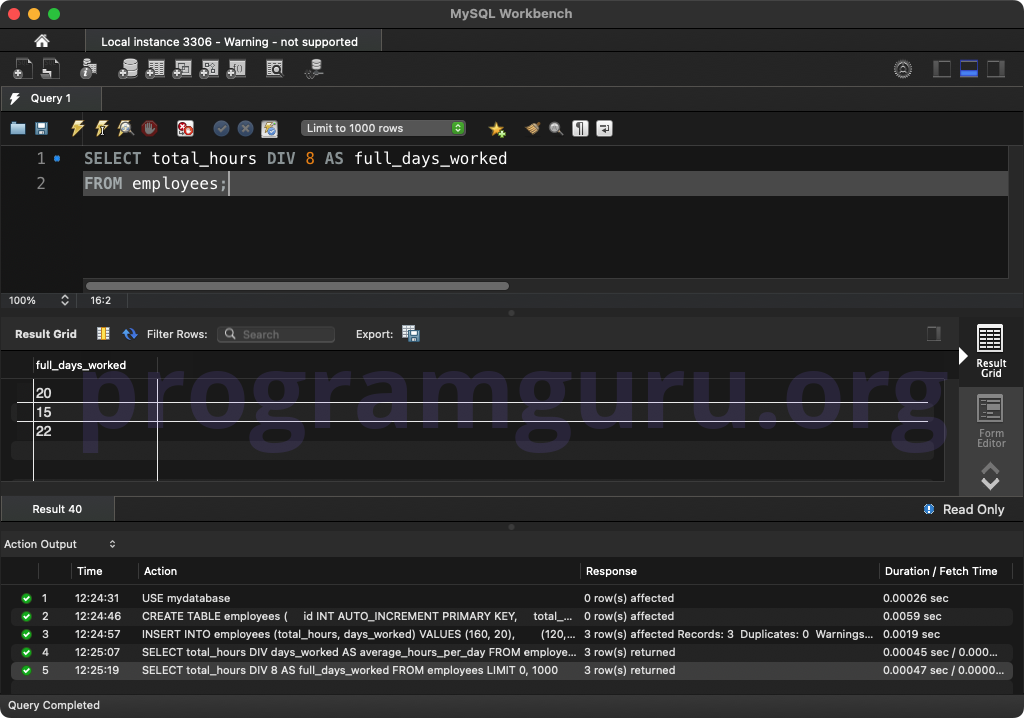Toggle invisible characters display
Screen dimensions: 1024x718
581,128
